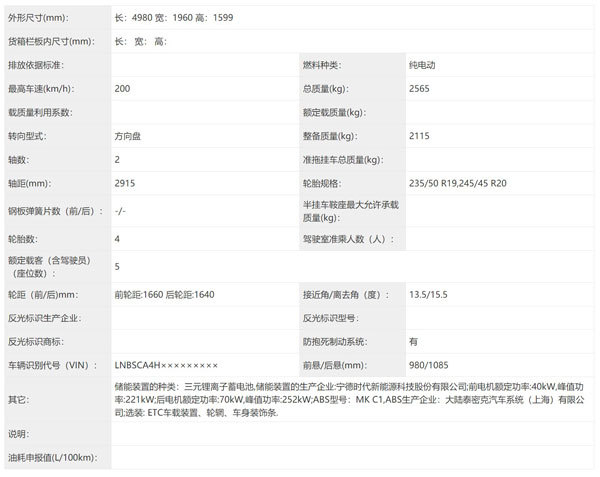Click the 反光标识生产企业 label
This screenshot has width=600, height=477.
[x=45, y=318]
